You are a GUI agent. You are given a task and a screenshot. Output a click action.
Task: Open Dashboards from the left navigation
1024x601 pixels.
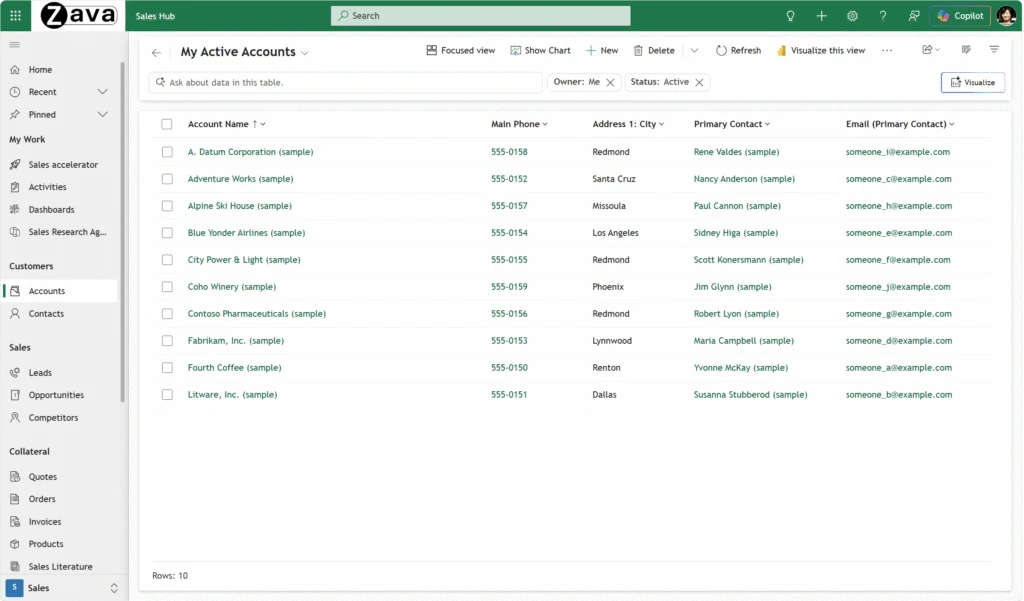(51, 210)
